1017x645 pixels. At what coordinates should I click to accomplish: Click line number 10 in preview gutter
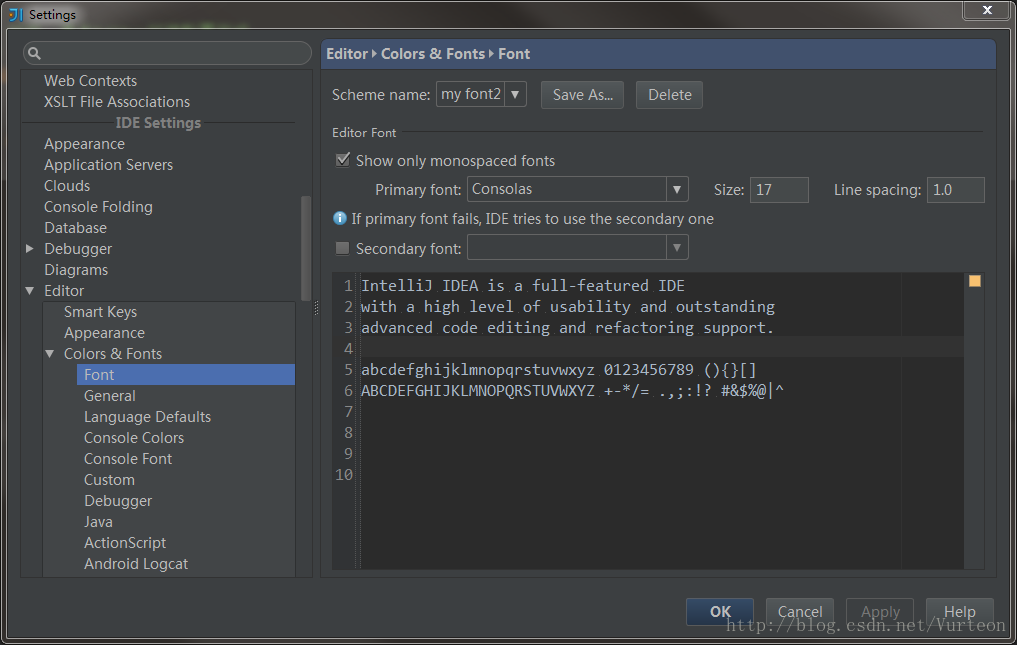(344, 474)
